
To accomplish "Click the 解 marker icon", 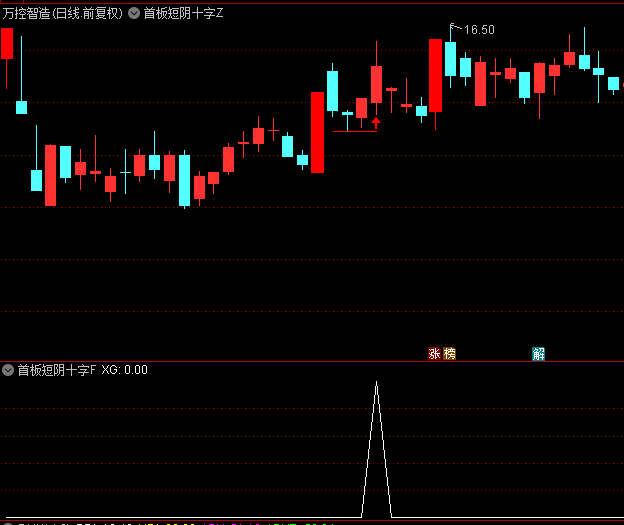I will coord(538,353).
